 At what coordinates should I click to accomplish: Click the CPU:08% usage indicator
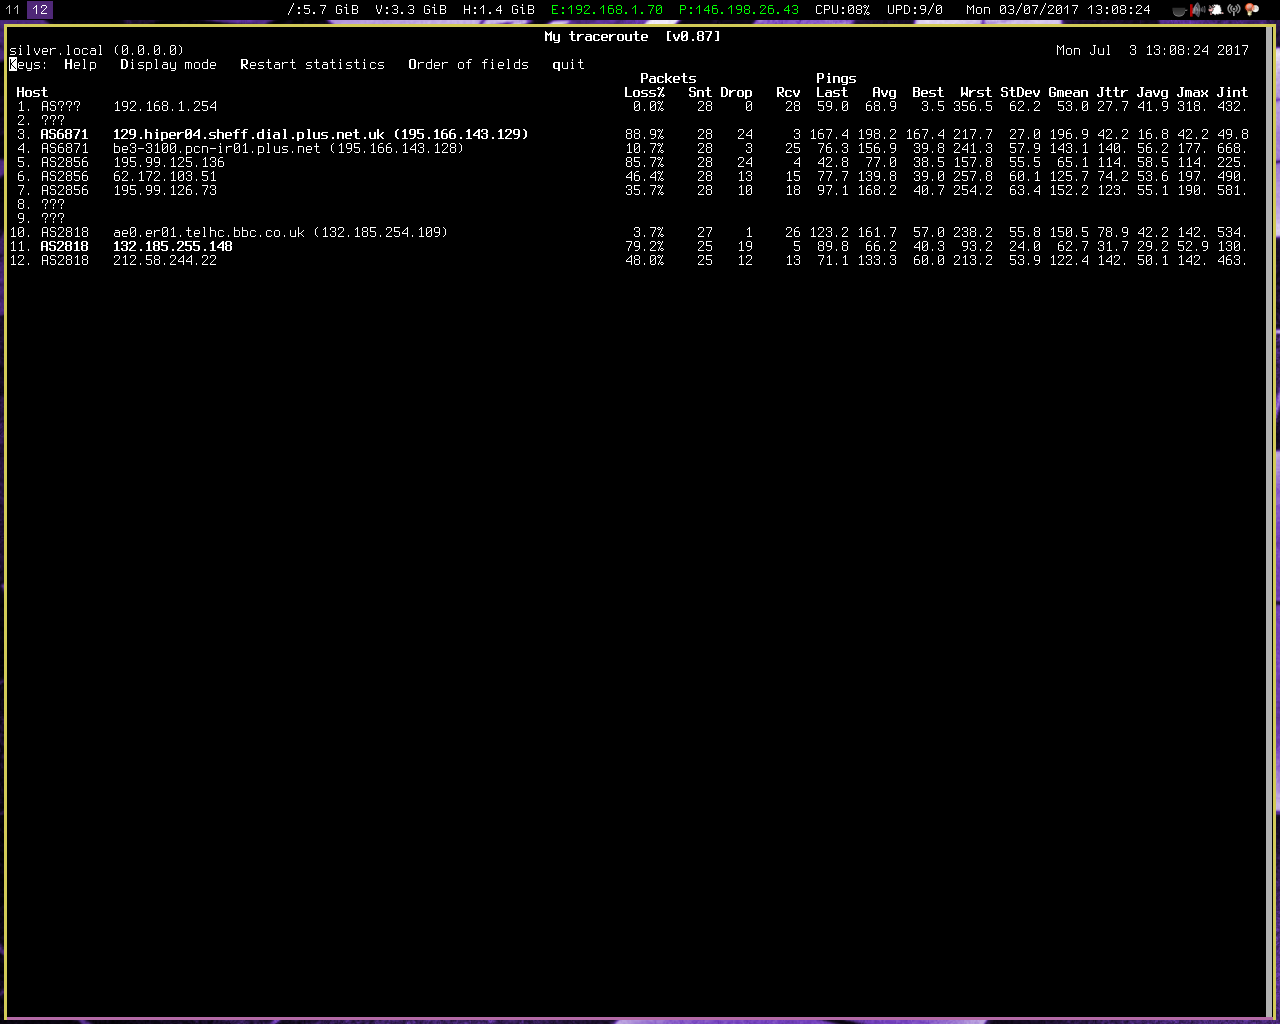point(843,10)
